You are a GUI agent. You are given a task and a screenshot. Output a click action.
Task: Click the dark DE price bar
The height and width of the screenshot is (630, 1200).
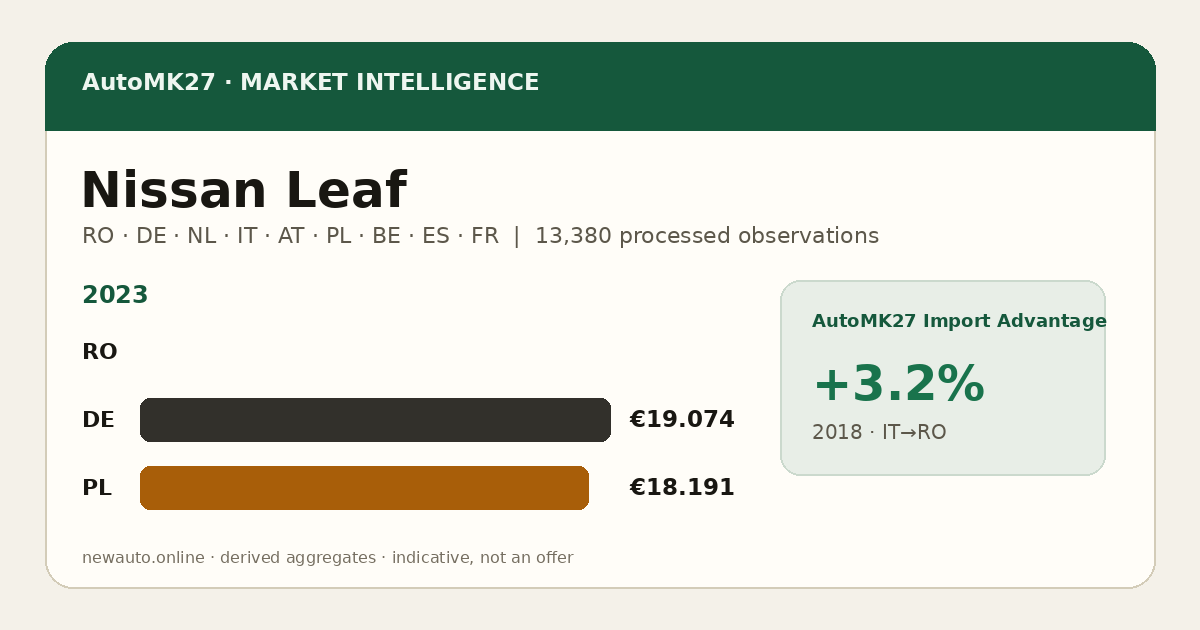tap(375, 420)
